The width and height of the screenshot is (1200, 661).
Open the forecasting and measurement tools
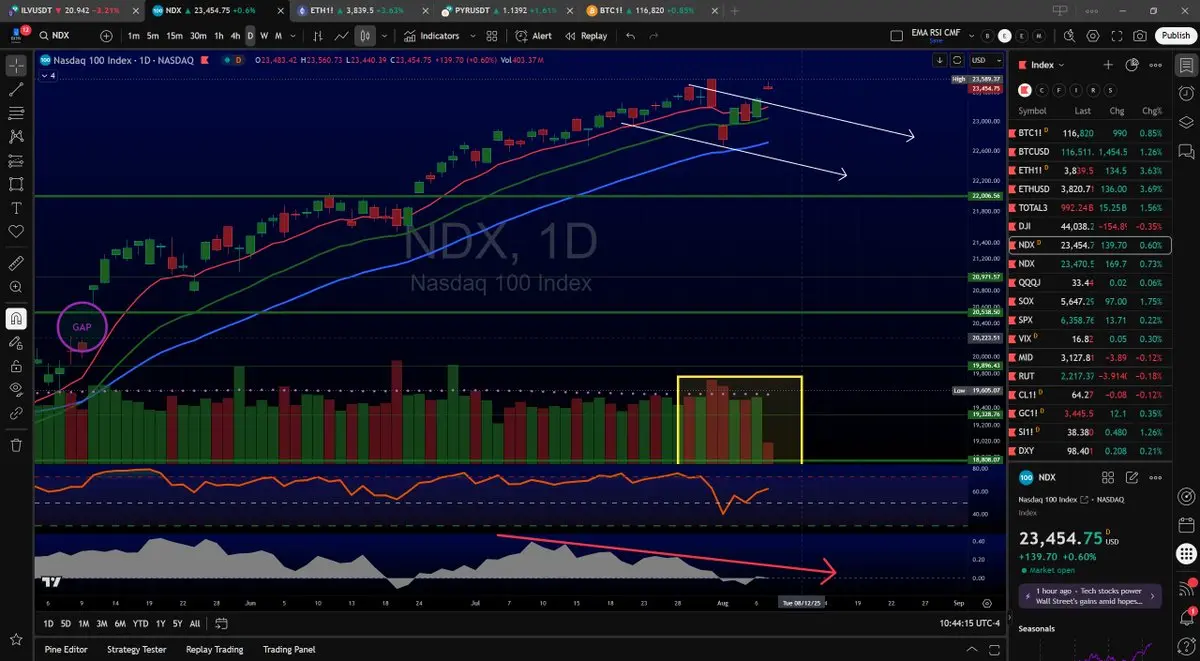click(x=16, y=160)
